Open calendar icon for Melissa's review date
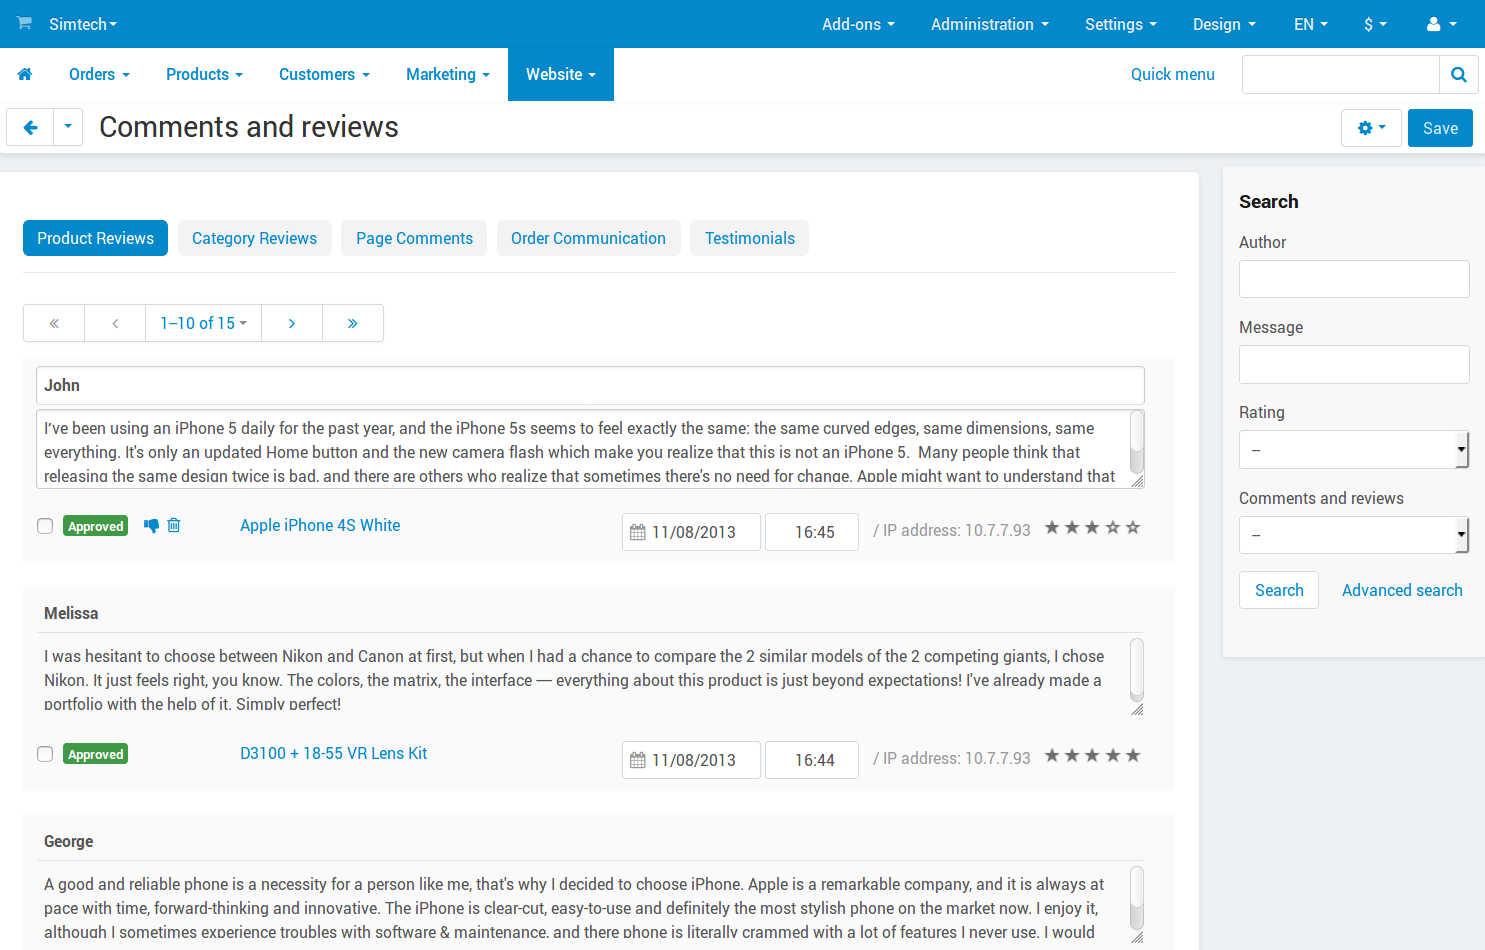 coord(638,760)
